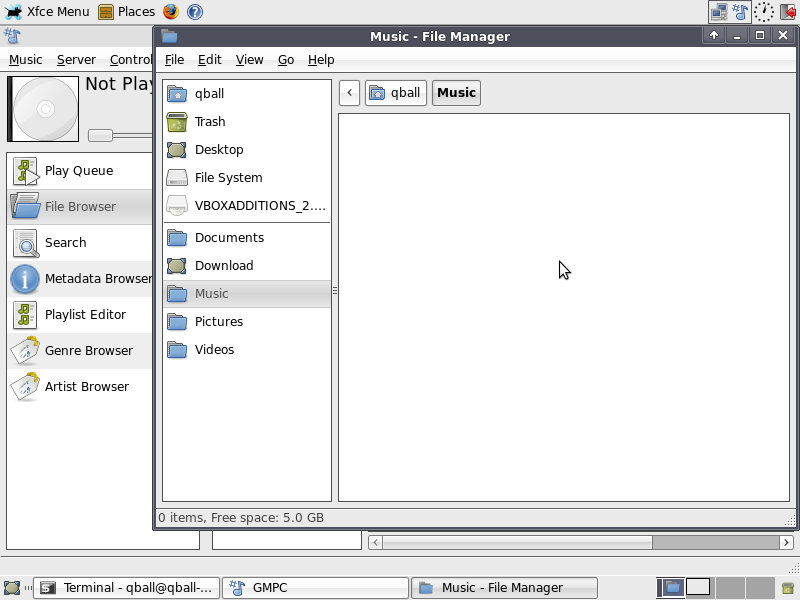Open the VBOXADDITIONS disc entry
800x600 pixels.
point(247,206)
